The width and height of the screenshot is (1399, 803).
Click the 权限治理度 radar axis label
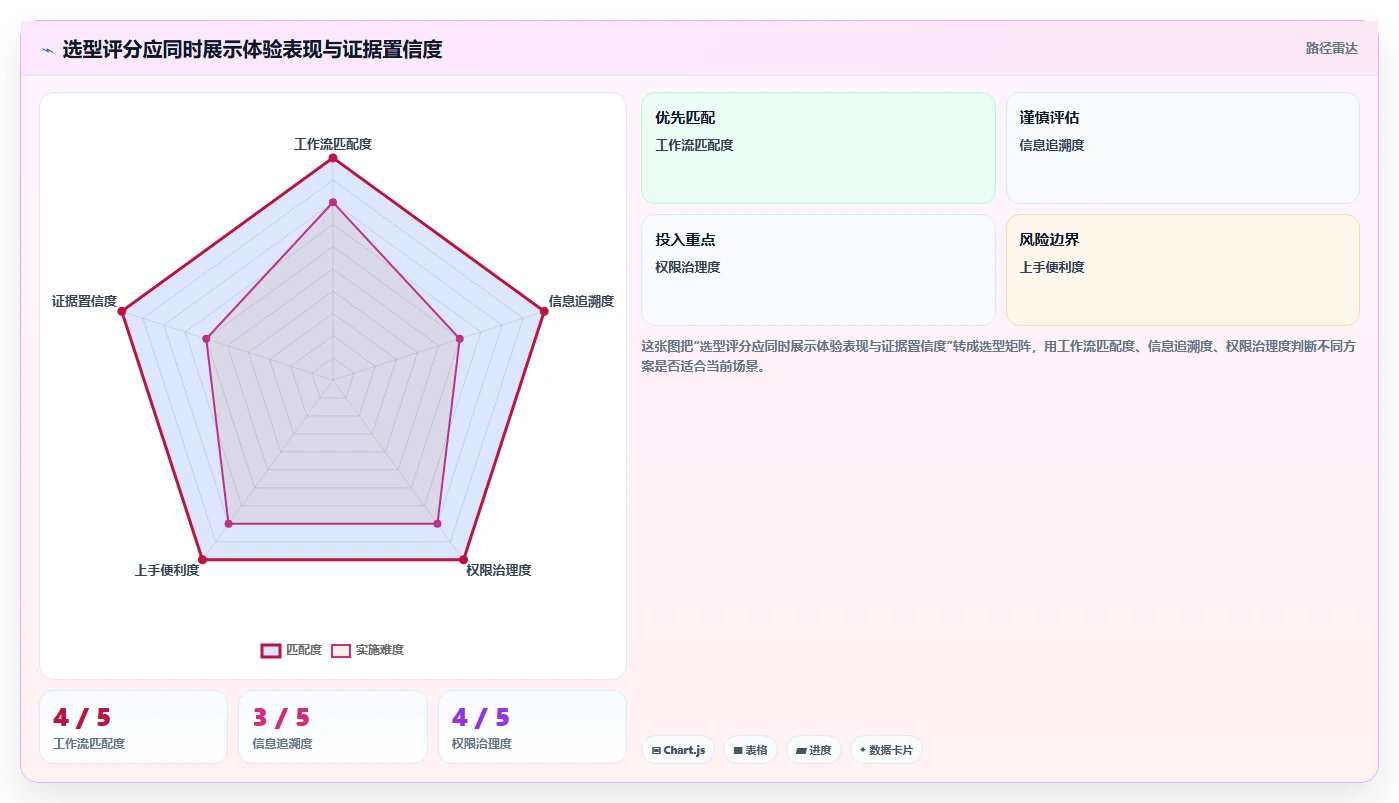click(499, 570)
